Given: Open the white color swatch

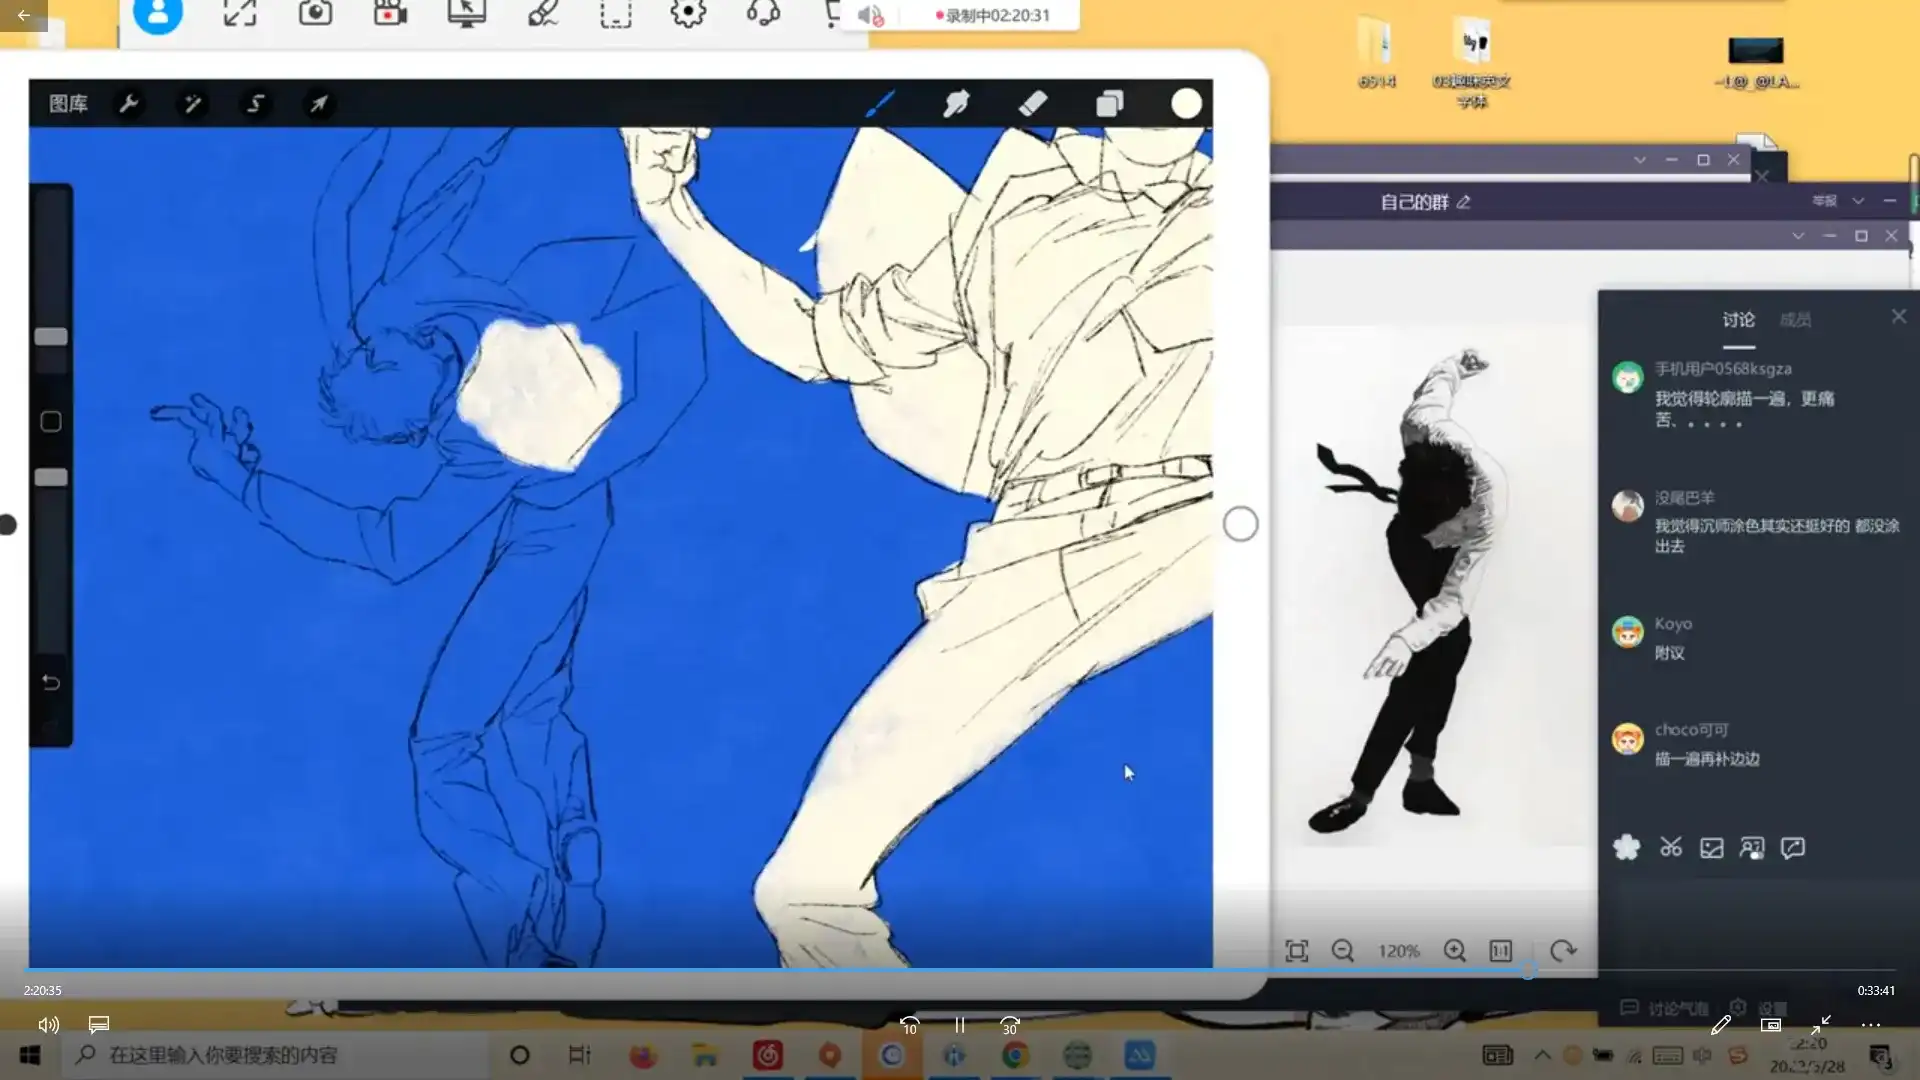Looking at the screenshot, I should [x=1186, y=104].
